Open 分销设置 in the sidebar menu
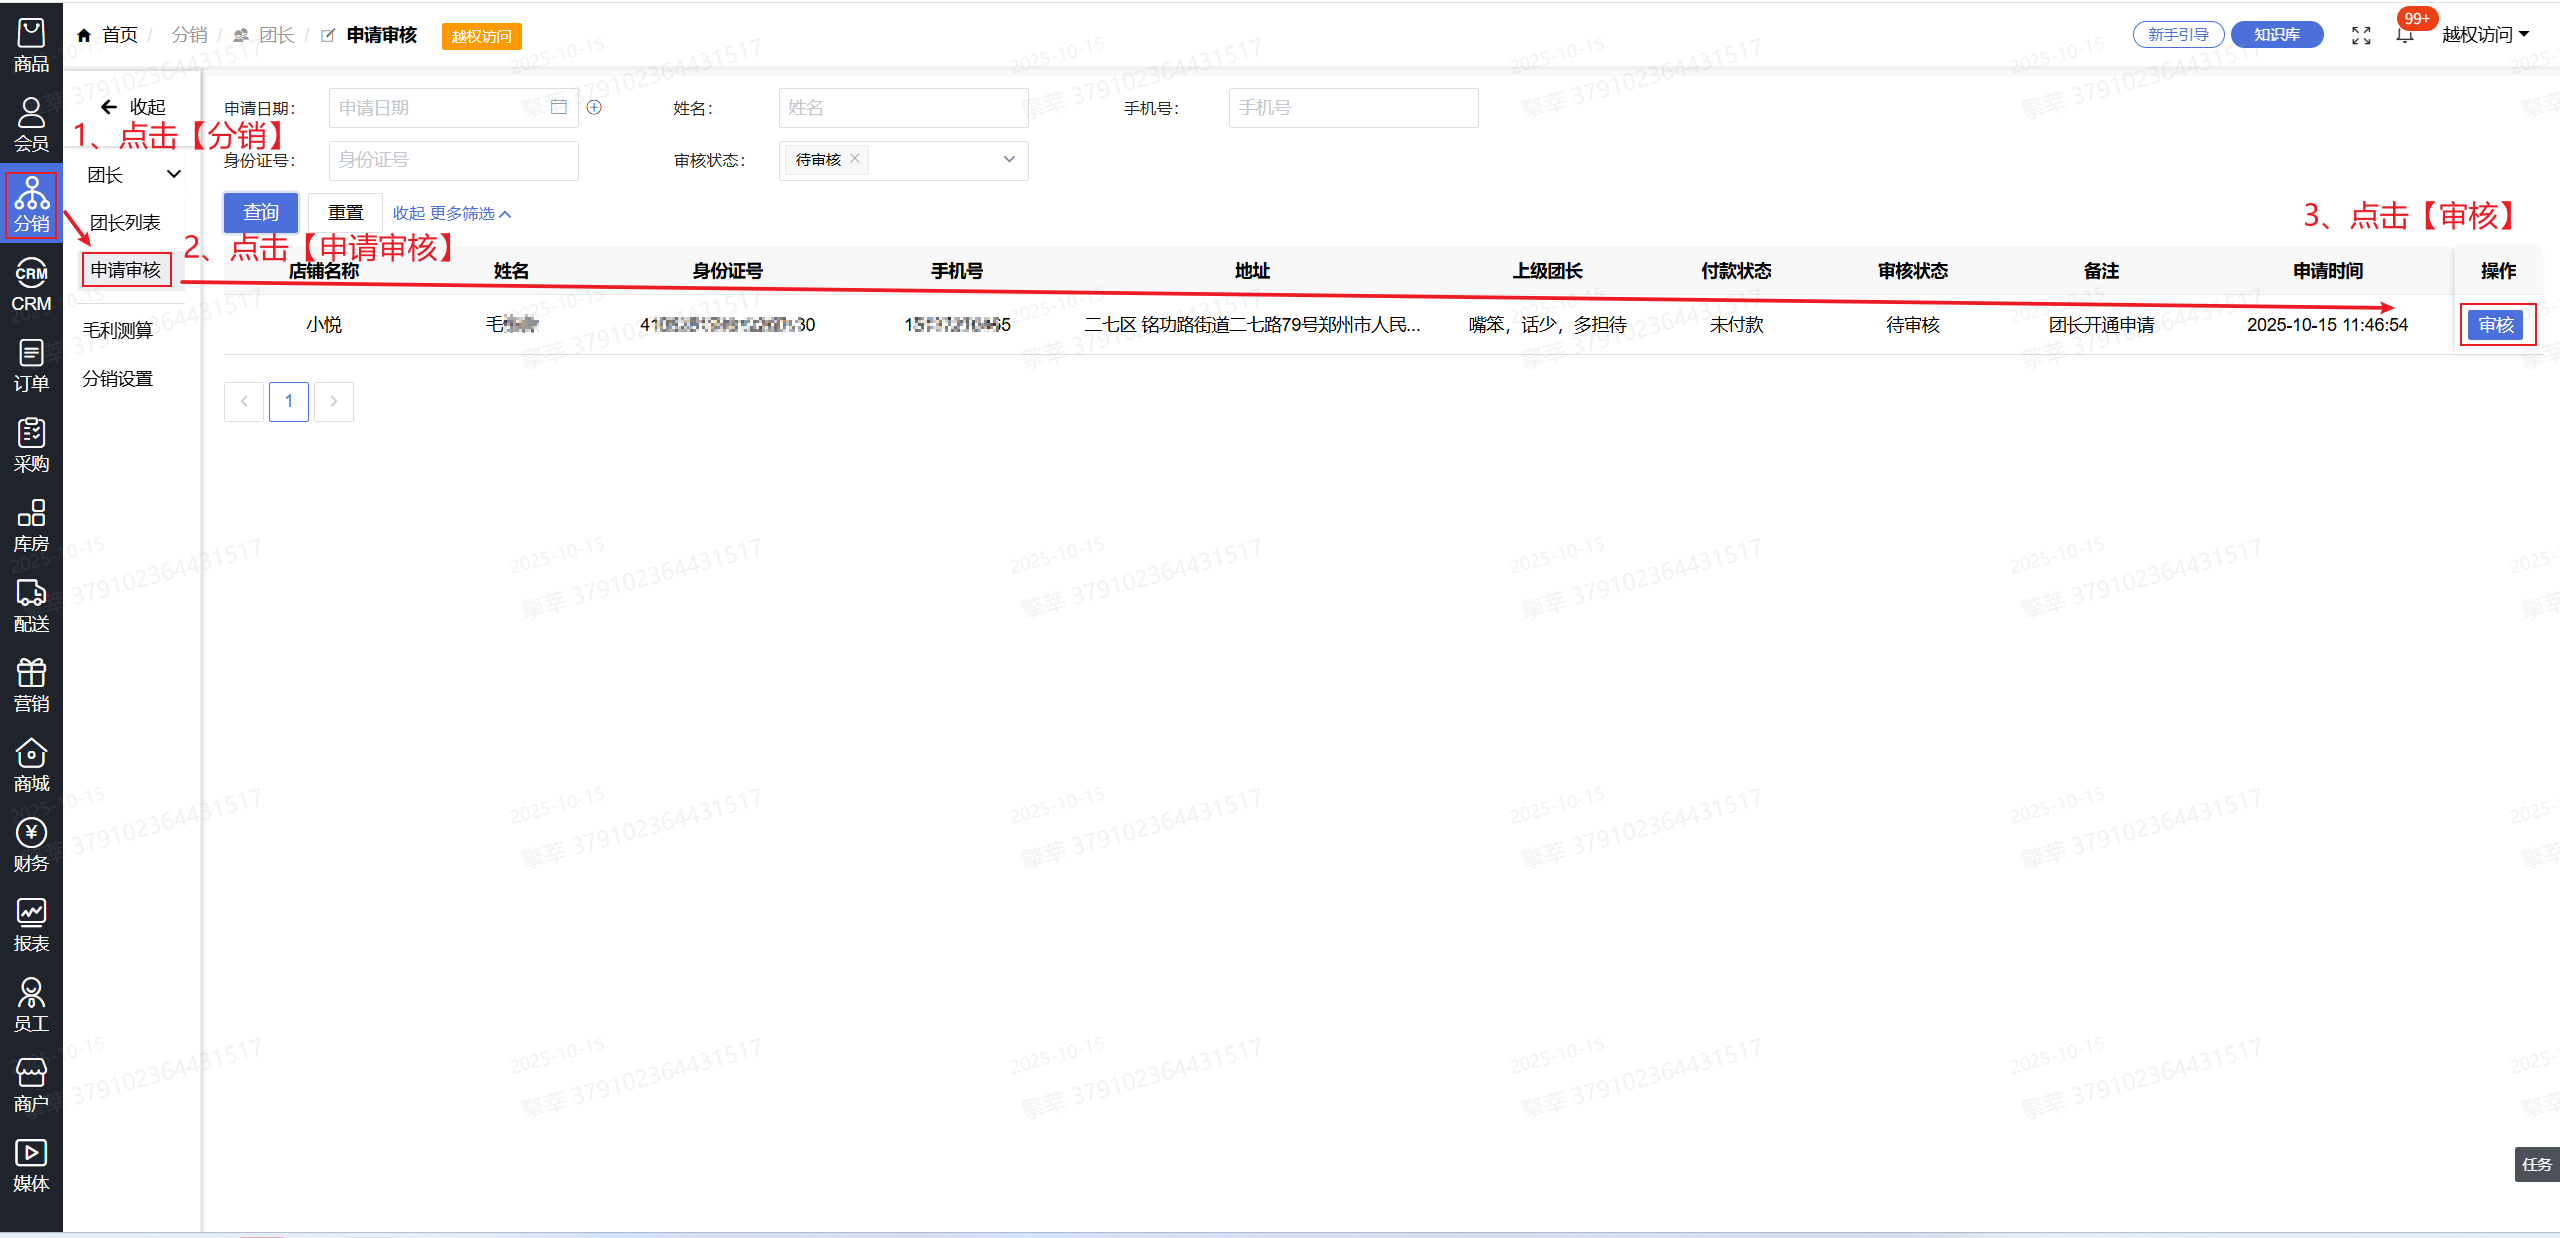 118,379
